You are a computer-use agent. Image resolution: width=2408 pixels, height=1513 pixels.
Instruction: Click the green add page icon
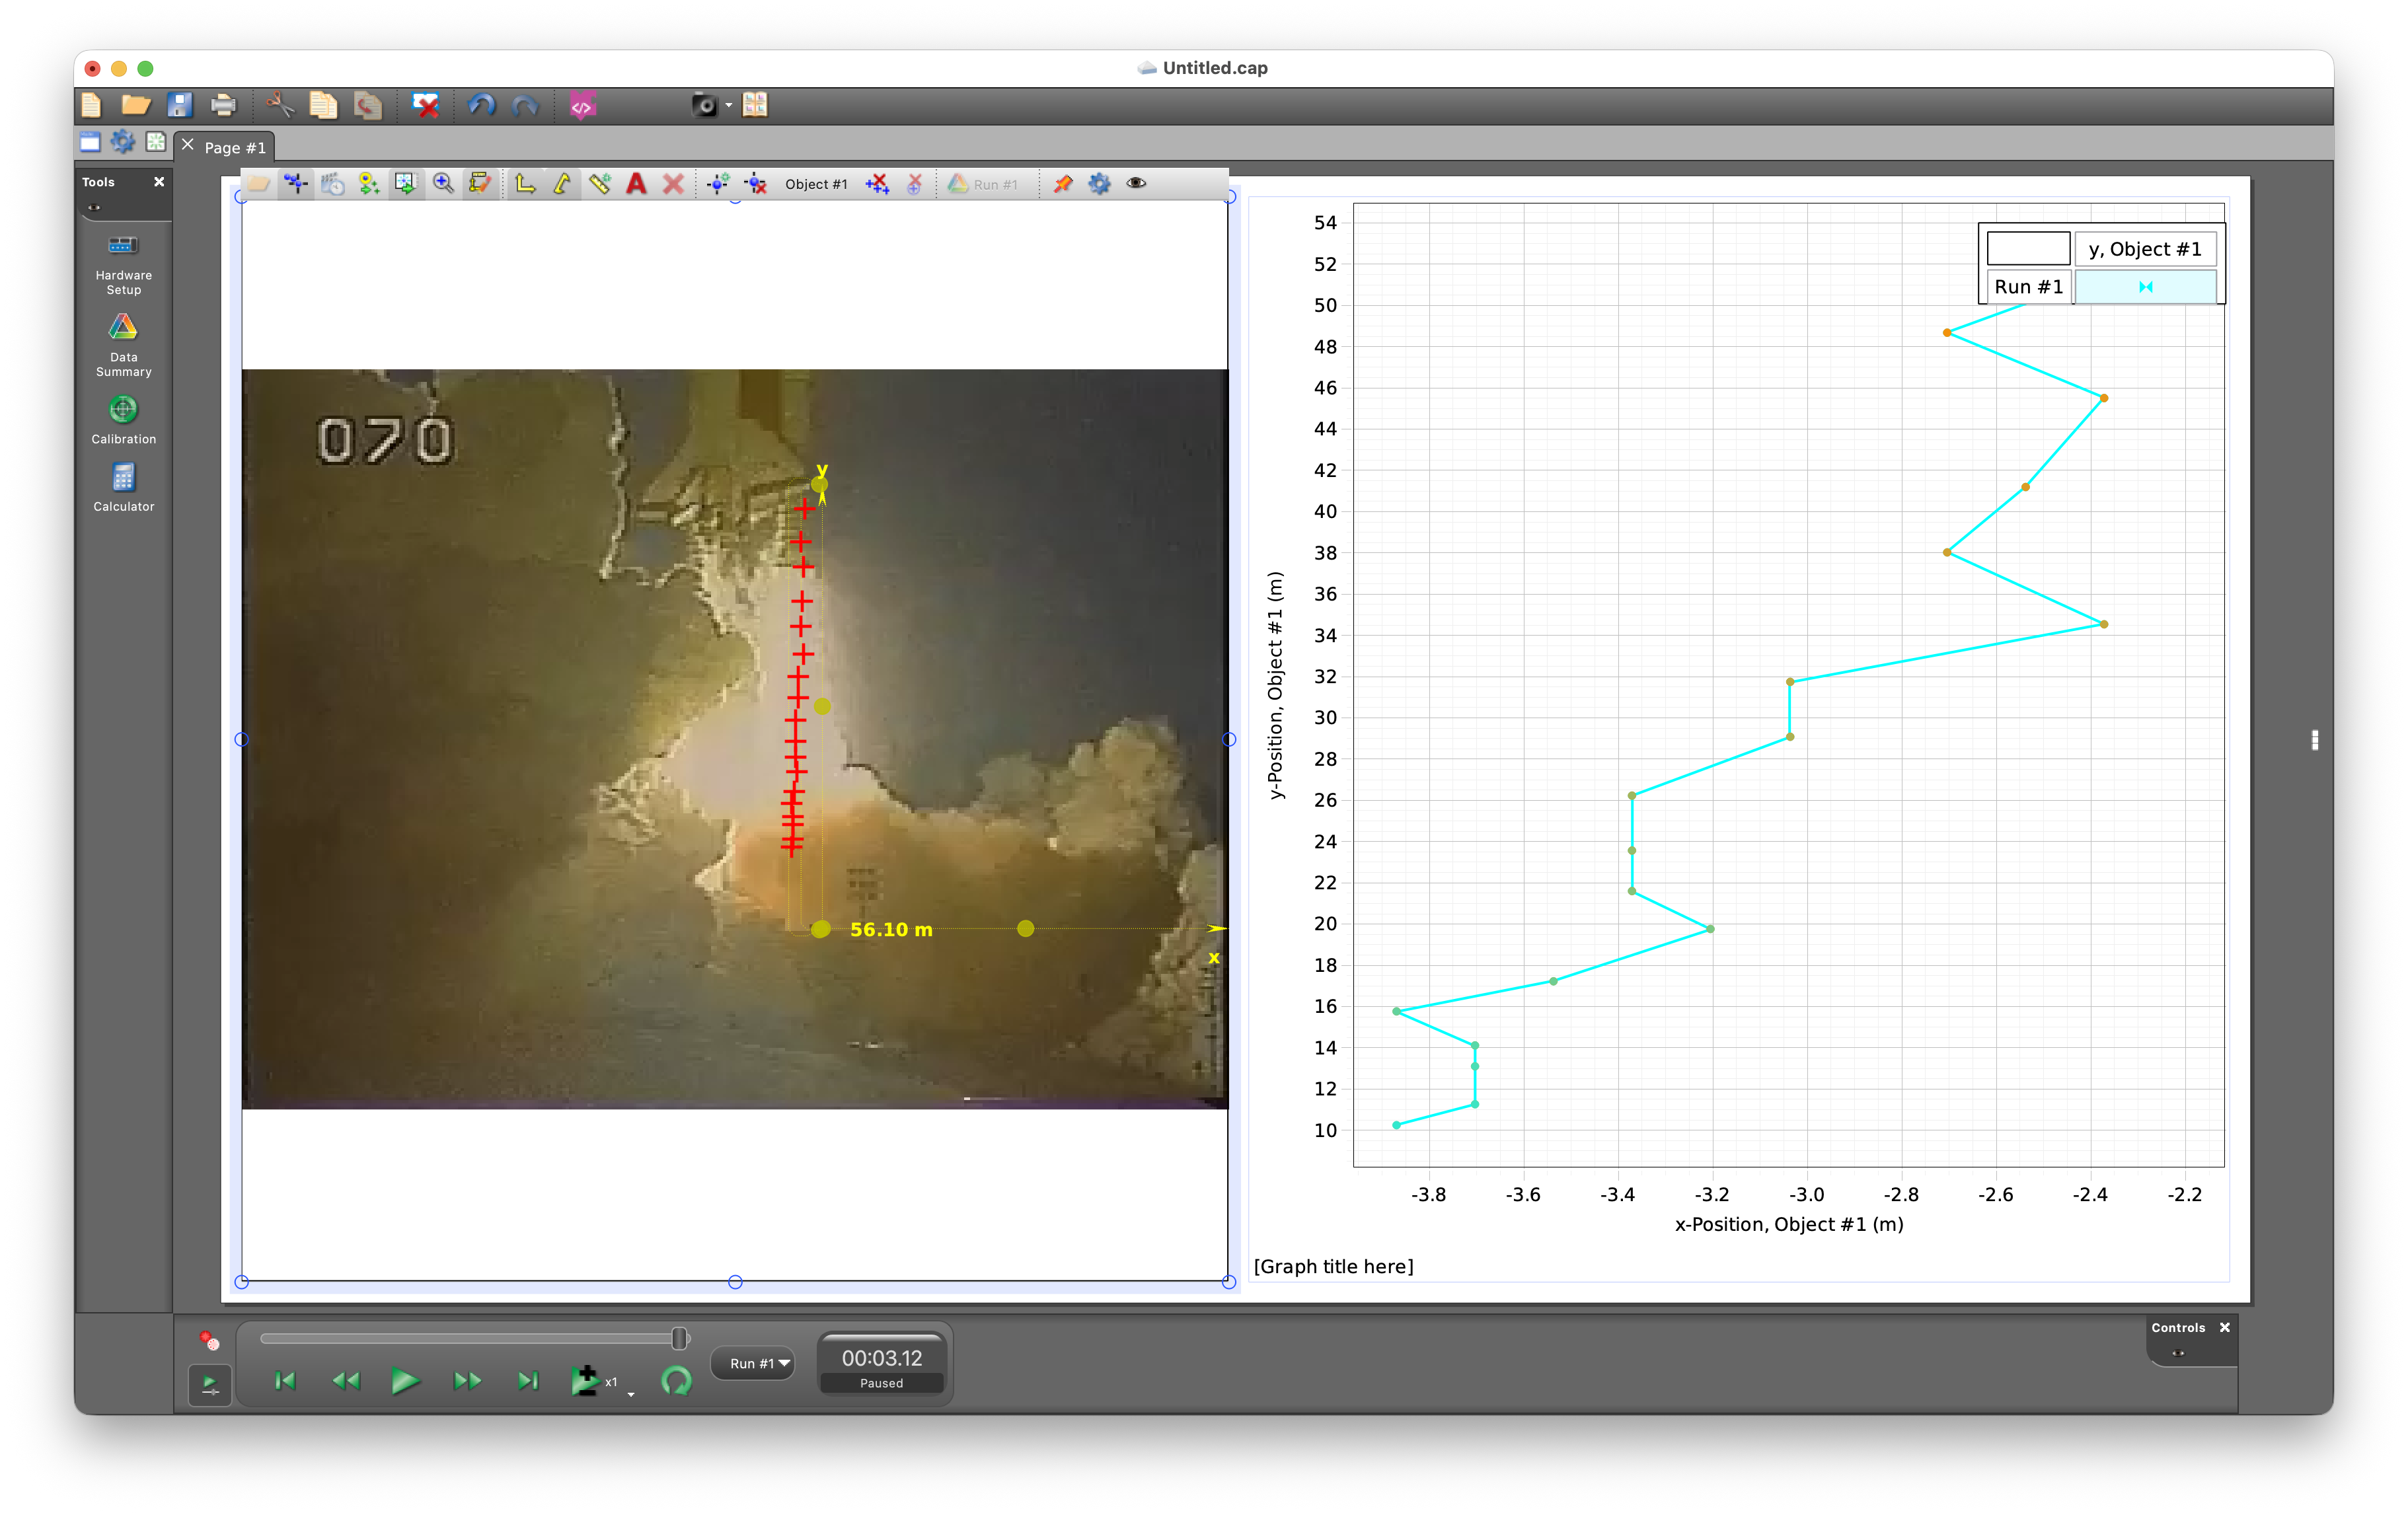[156, 142]
